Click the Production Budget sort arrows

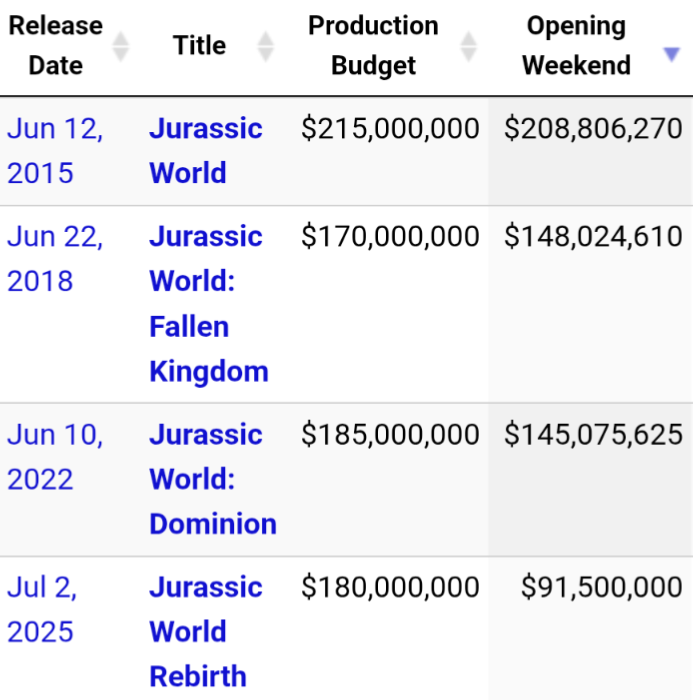tap(468, 46)
